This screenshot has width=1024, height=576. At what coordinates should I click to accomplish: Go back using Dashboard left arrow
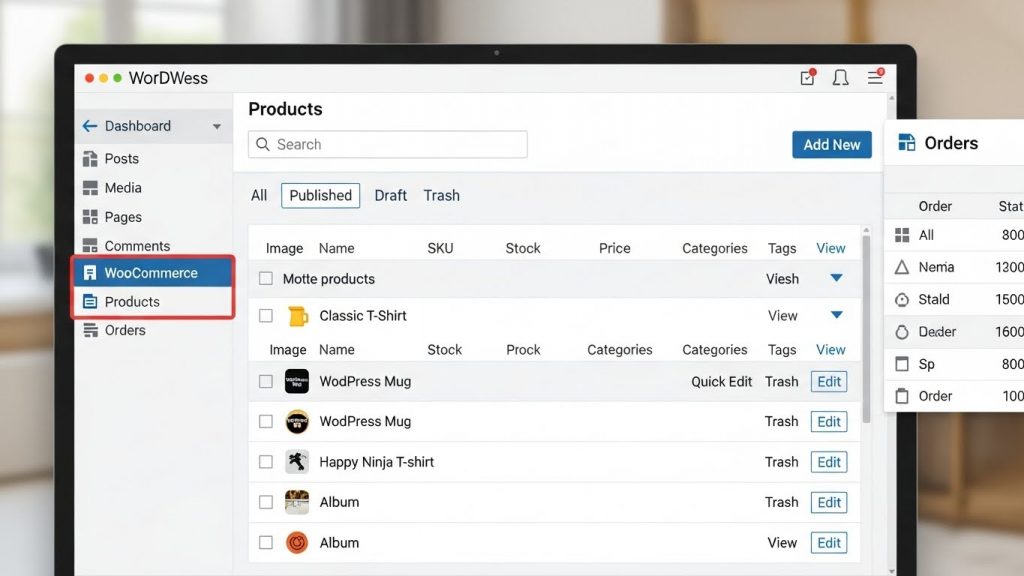tap(90, 126)
